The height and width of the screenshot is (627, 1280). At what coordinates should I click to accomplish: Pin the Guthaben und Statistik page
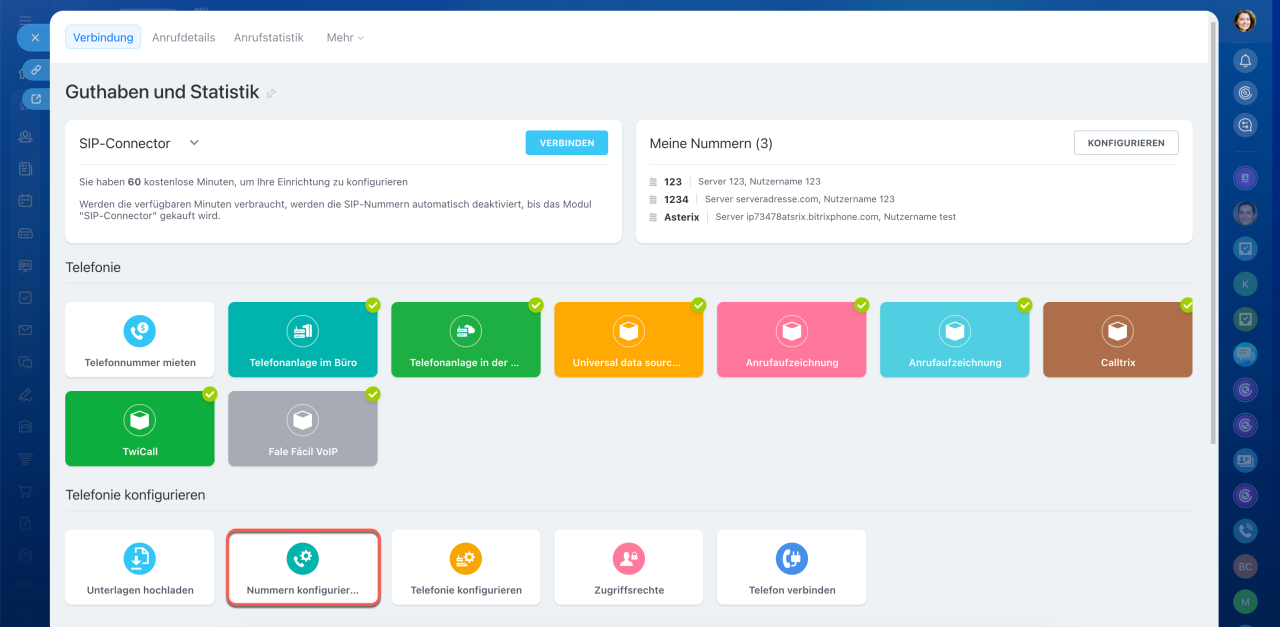270,93
